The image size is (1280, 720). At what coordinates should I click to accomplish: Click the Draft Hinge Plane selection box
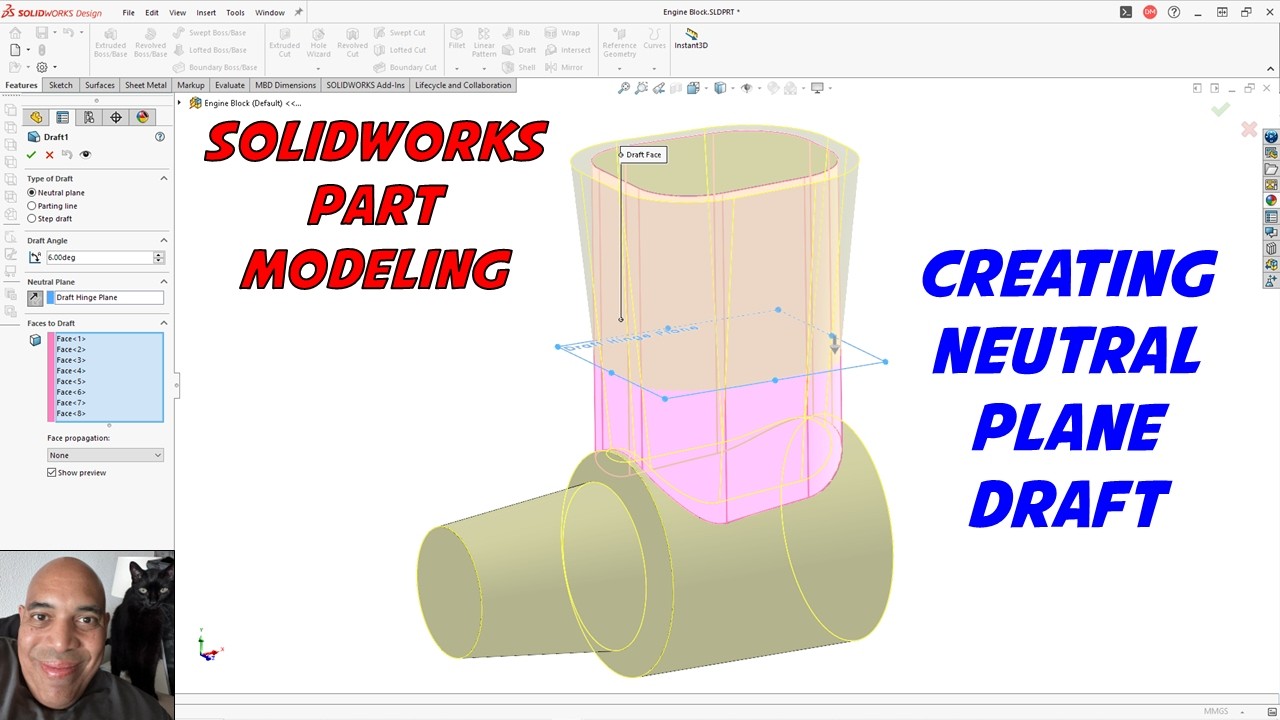tap(105, 298)
